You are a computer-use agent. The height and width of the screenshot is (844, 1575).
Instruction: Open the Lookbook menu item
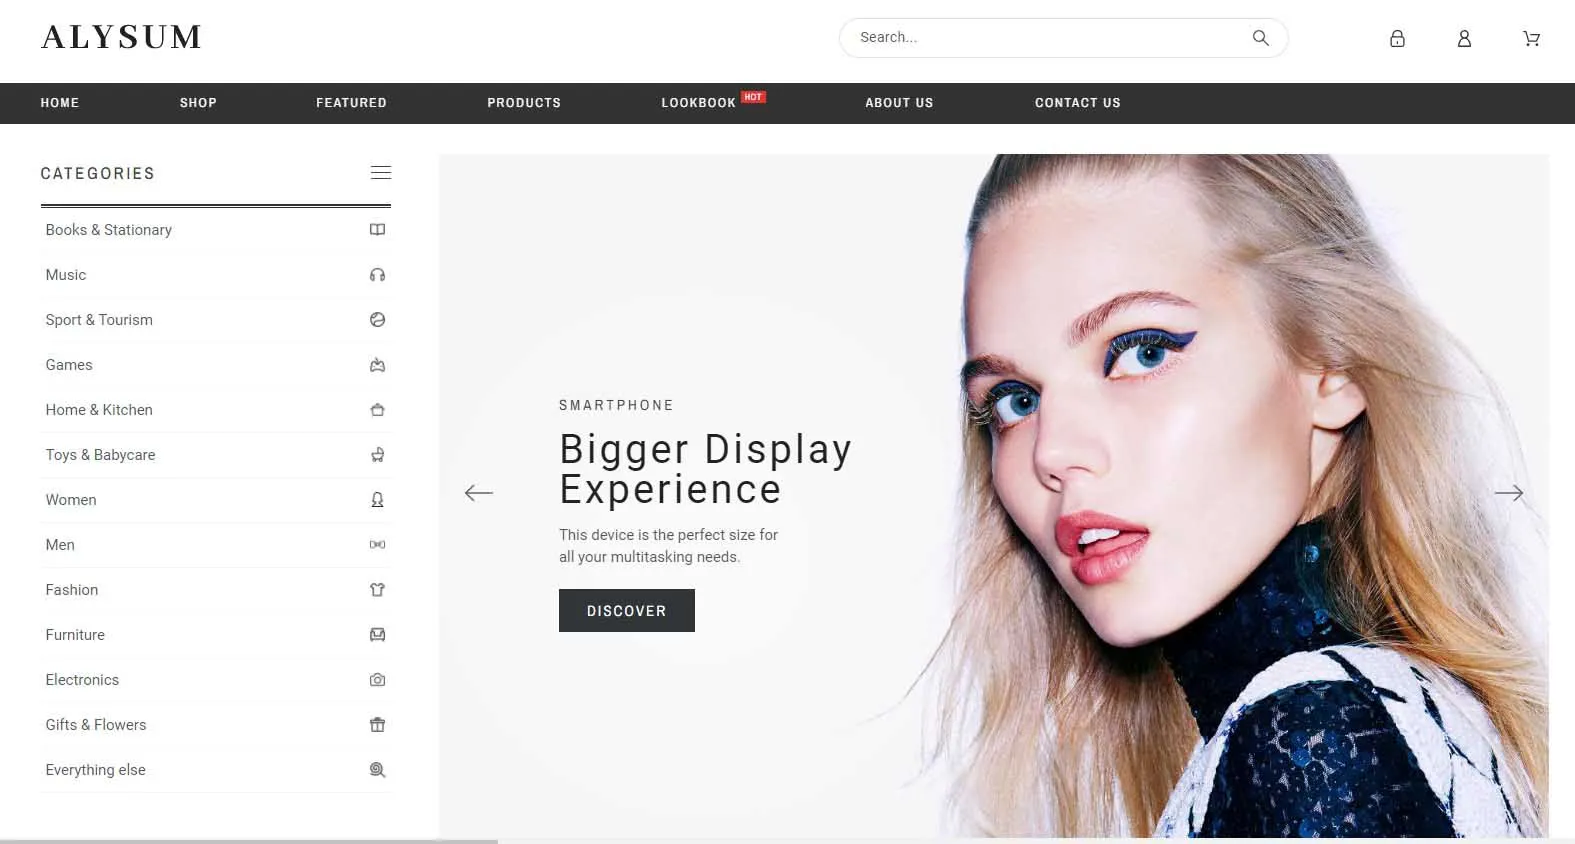click(698, 103)
